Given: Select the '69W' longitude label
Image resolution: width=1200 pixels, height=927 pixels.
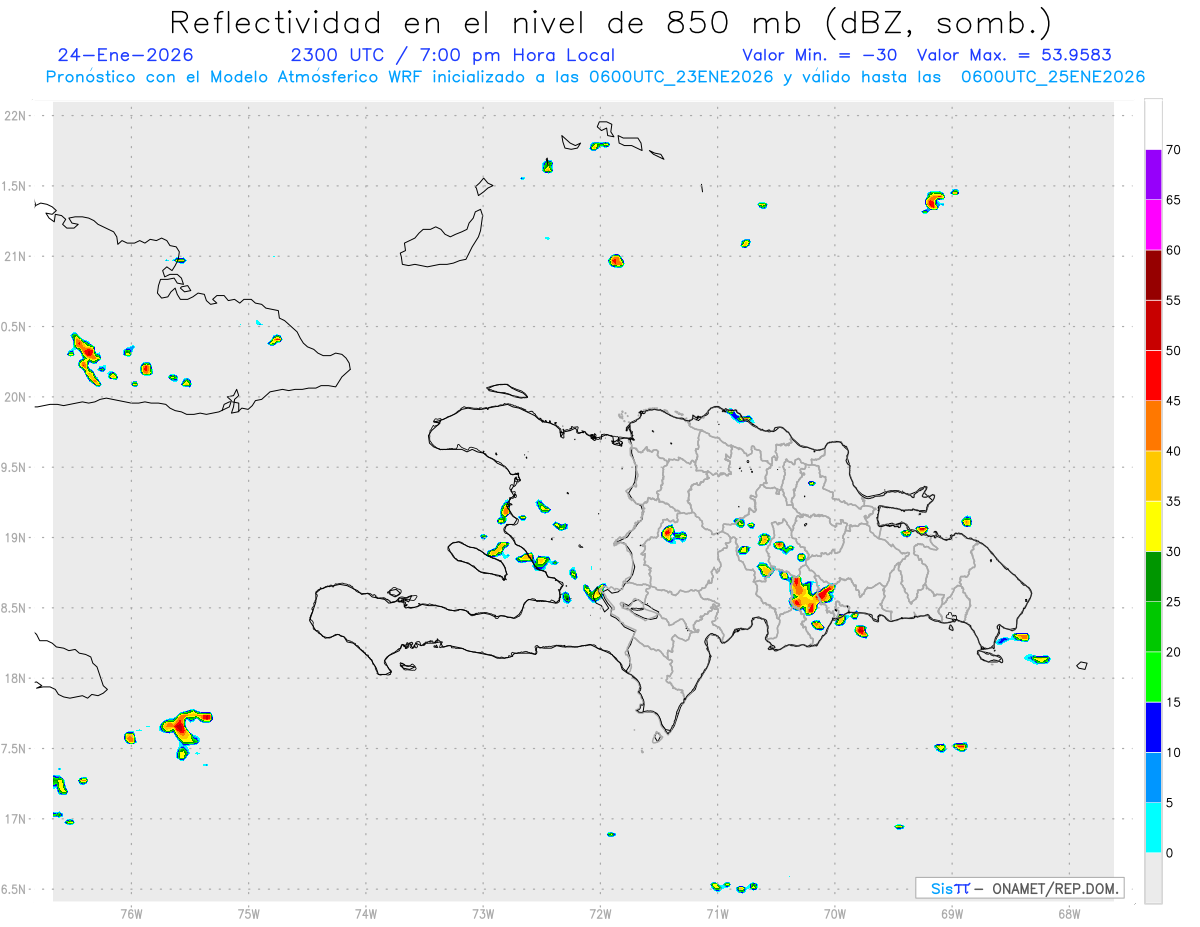Looking at the screenshot, I should pyautogui.click(x=952, y=914).
